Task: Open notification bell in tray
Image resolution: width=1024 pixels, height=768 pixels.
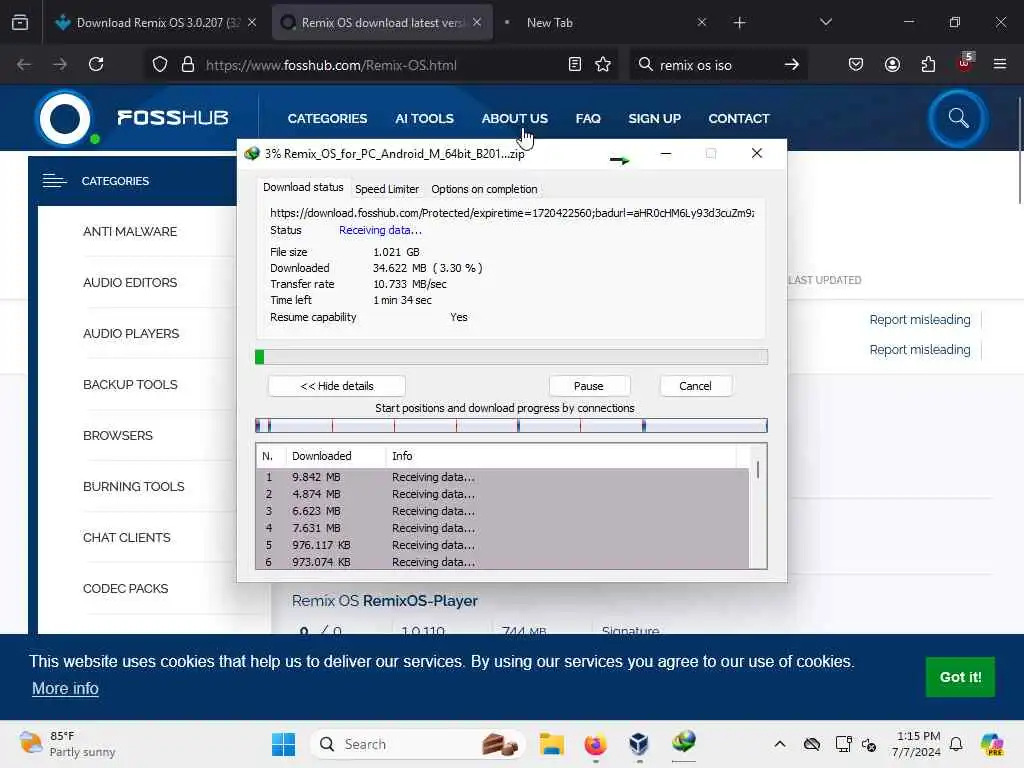Action: pos(956,744)
